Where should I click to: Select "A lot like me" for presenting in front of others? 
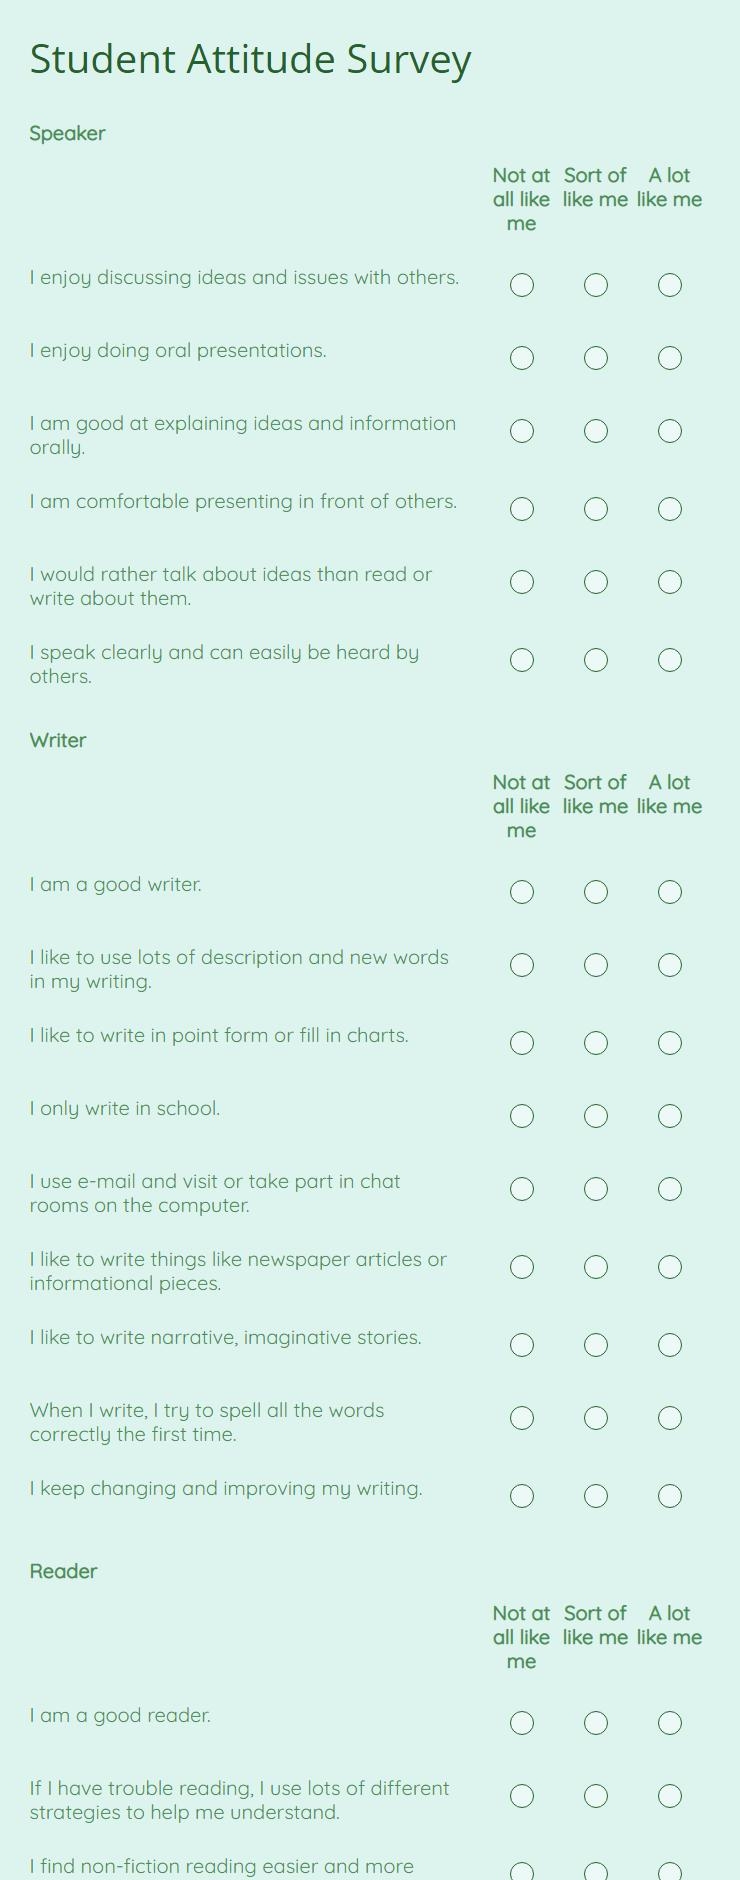(669, 508)
